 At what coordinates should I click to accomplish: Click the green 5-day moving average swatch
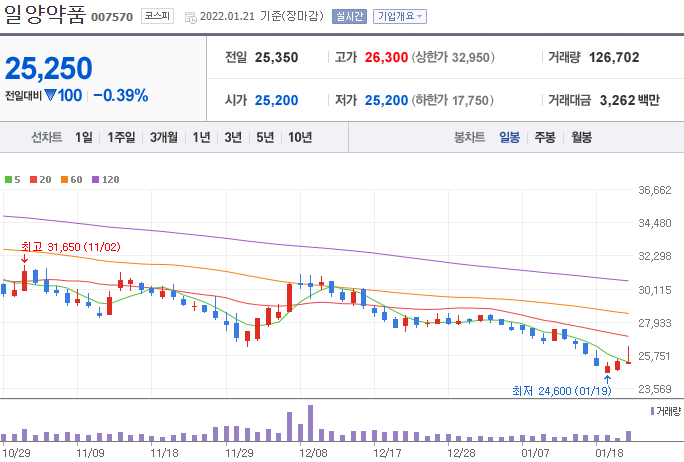pos(8,179)
